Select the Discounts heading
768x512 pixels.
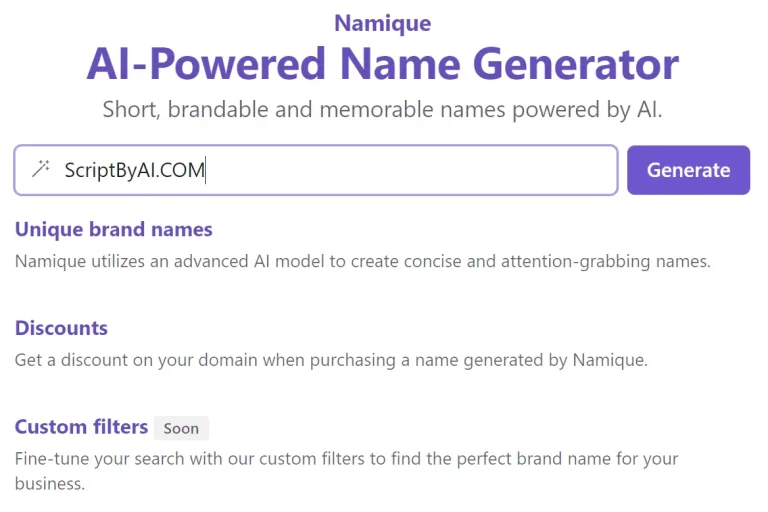(x=61, y=328)
